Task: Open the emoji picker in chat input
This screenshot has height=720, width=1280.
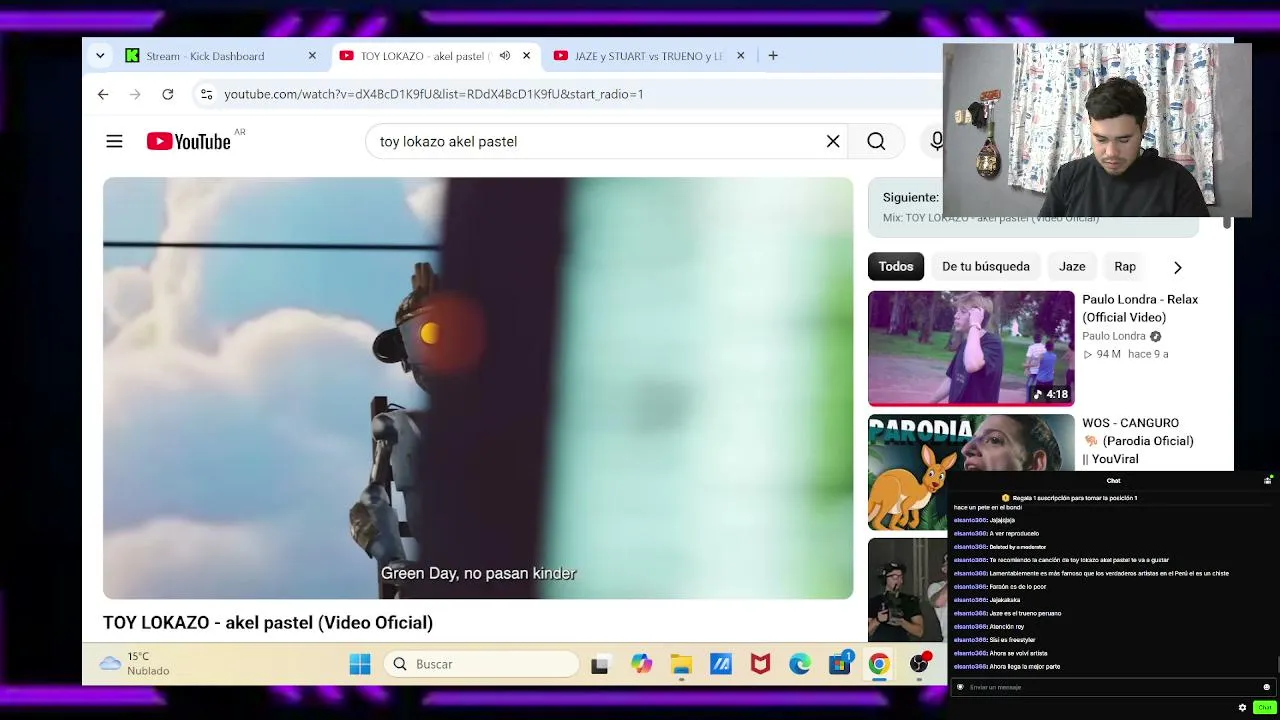Action: point(1266,687)
